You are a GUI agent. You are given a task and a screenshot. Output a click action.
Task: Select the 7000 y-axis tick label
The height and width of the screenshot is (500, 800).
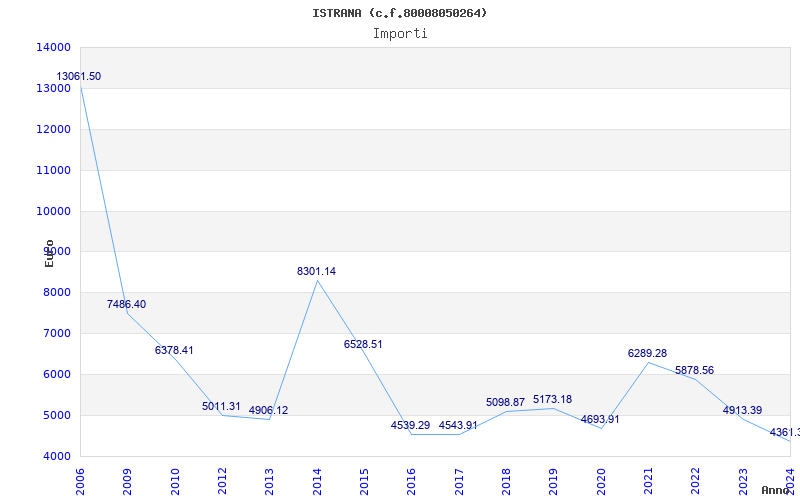[x=56, y=334]
